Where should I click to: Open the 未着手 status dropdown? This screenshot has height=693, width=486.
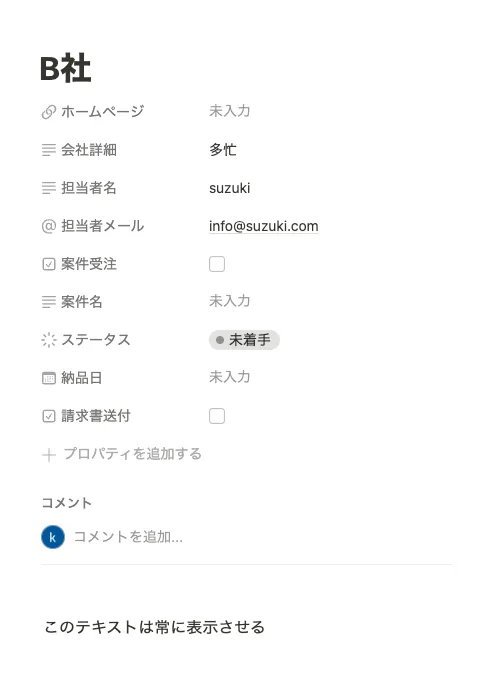click(244, 340)
